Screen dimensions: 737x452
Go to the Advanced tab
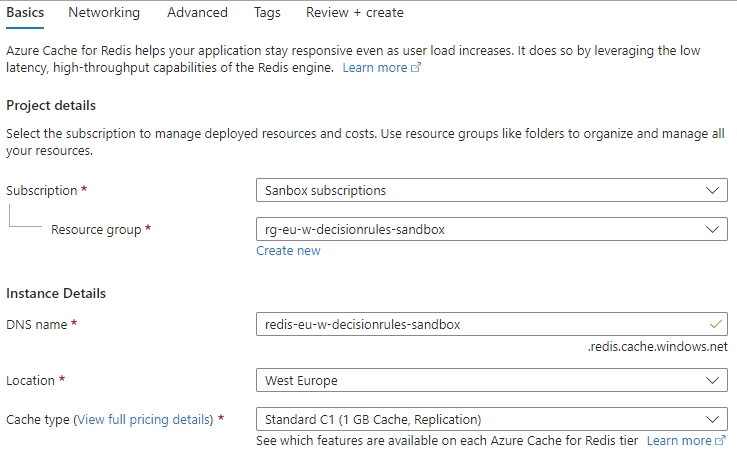197,13
